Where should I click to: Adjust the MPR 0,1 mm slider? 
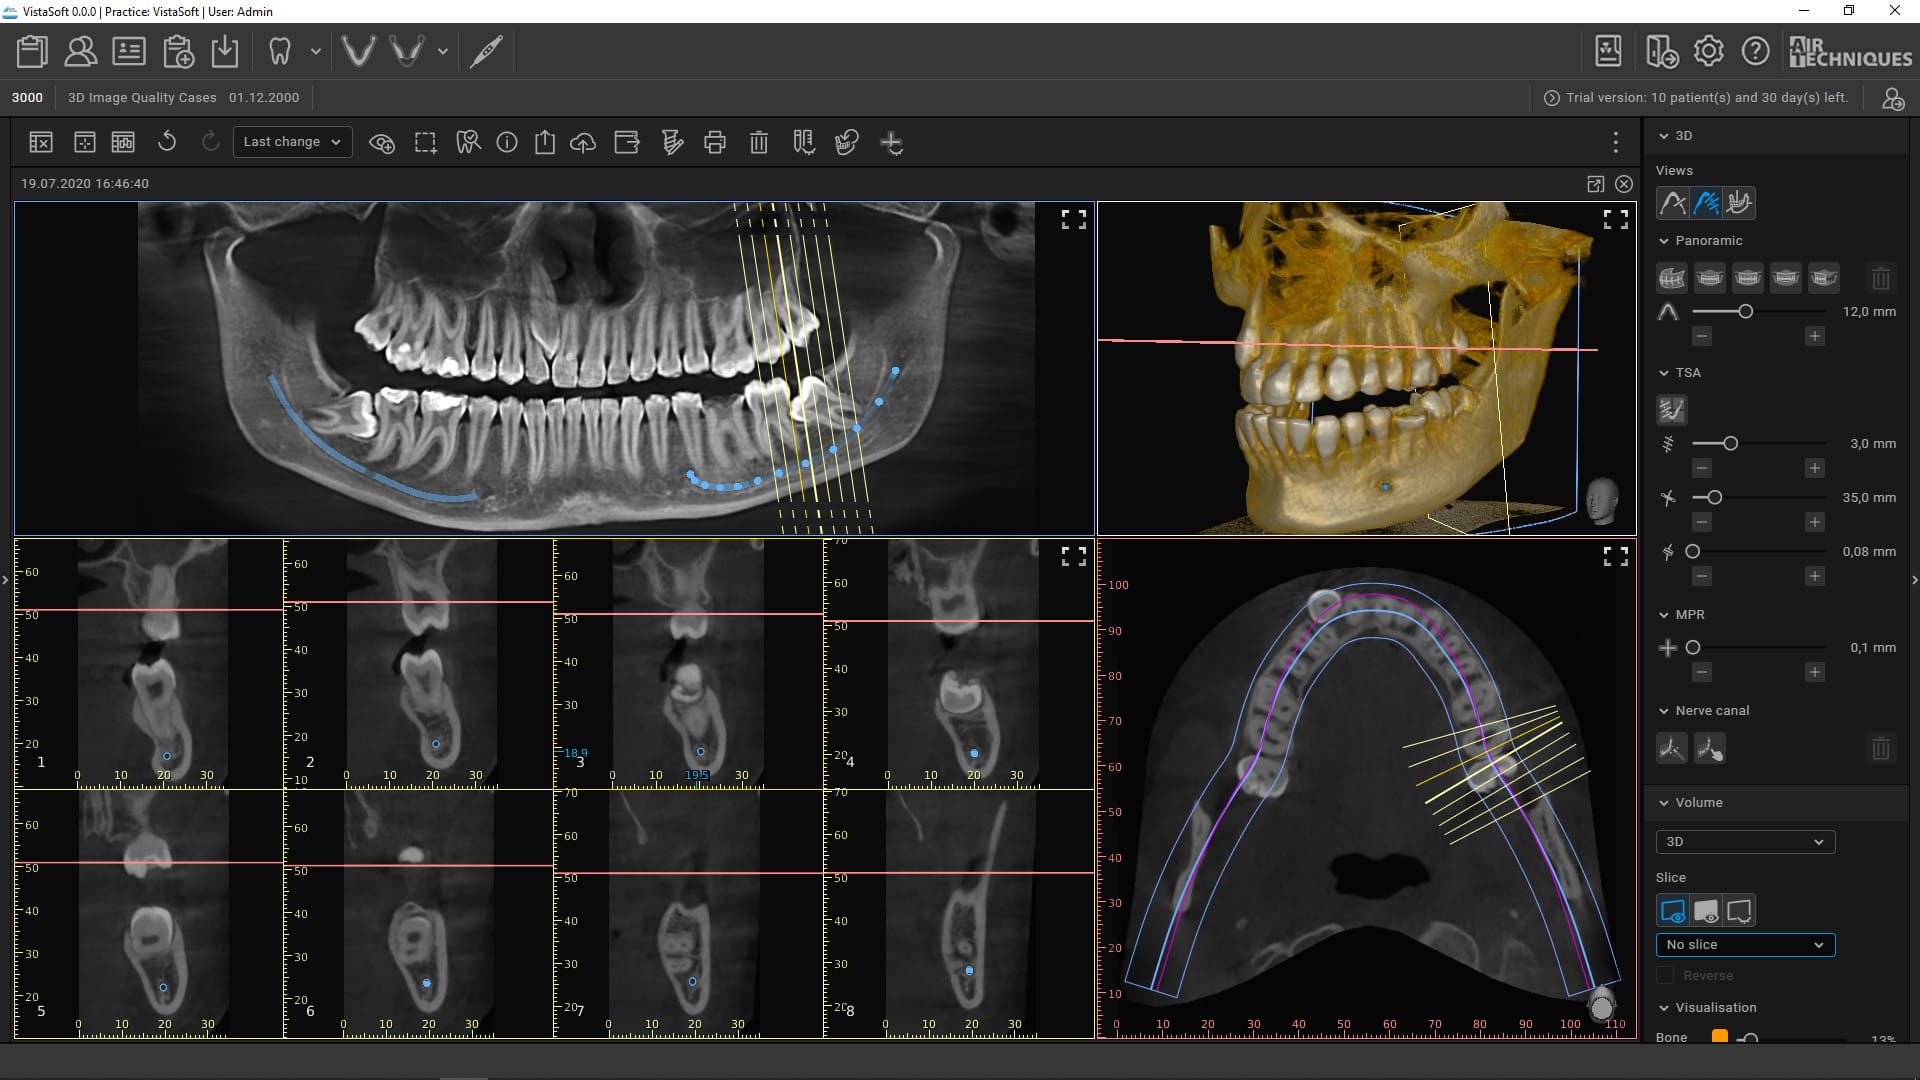click(x=1693, y=648)
